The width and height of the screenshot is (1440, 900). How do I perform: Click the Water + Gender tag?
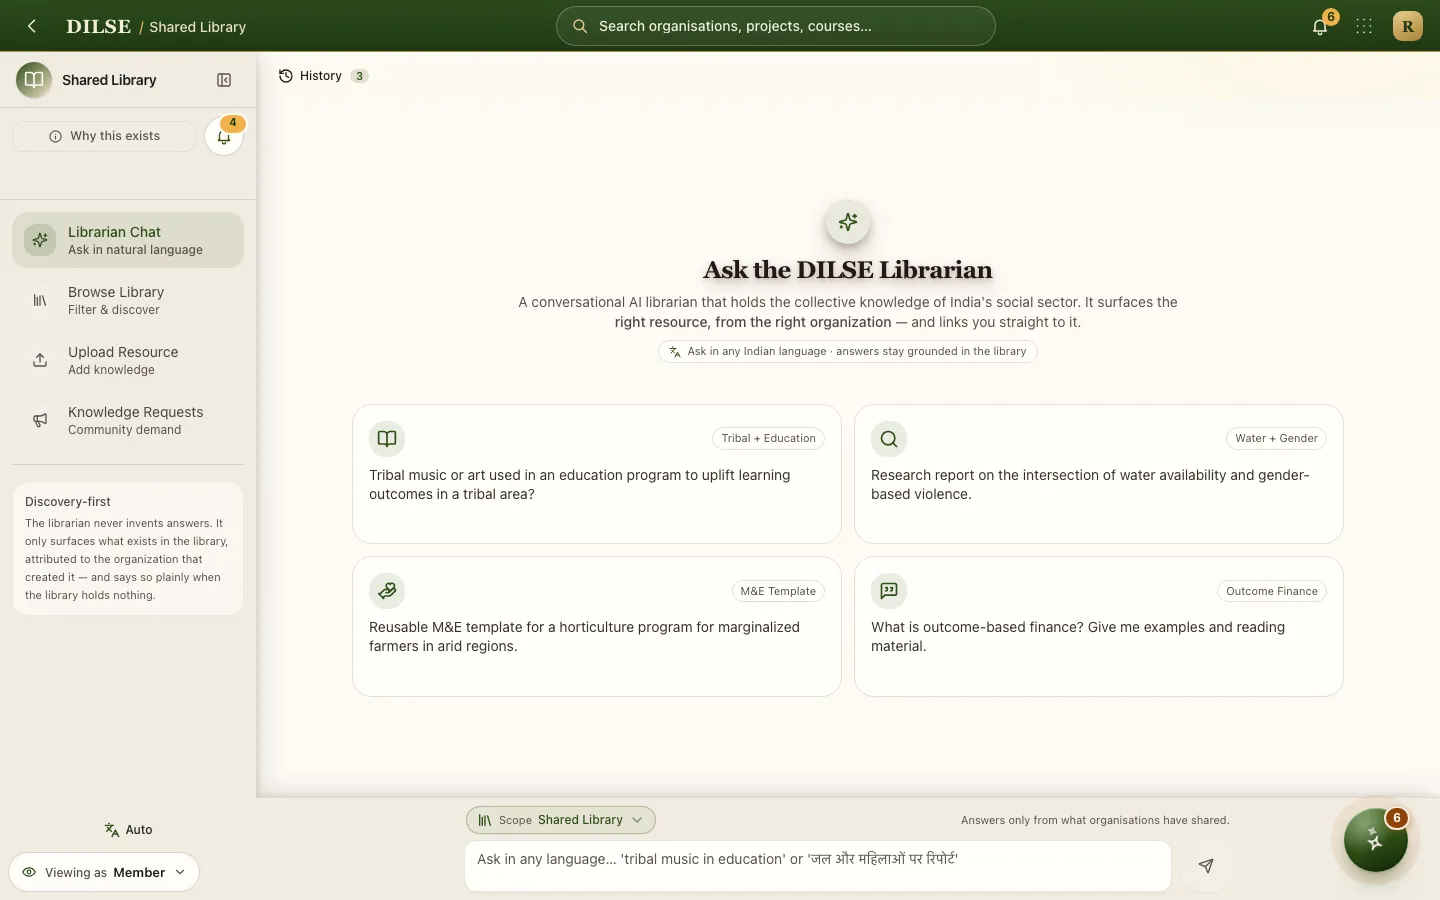[x=1276, y=438]
